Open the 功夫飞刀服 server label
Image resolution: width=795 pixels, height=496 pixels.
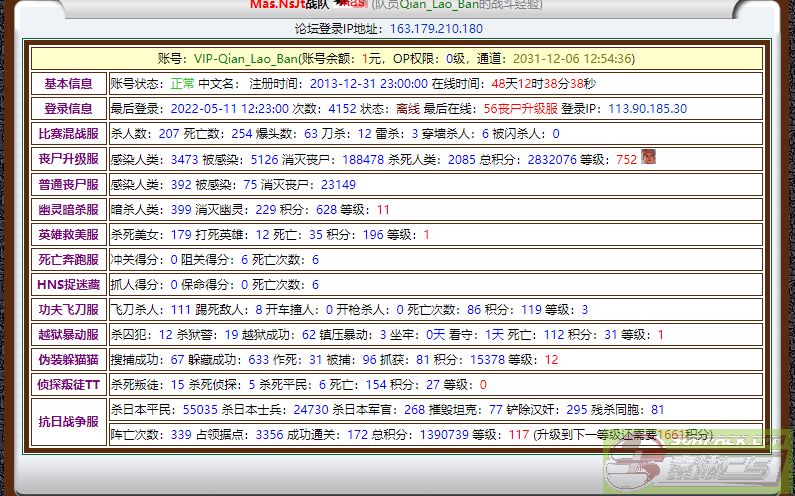tap(68, 310)
